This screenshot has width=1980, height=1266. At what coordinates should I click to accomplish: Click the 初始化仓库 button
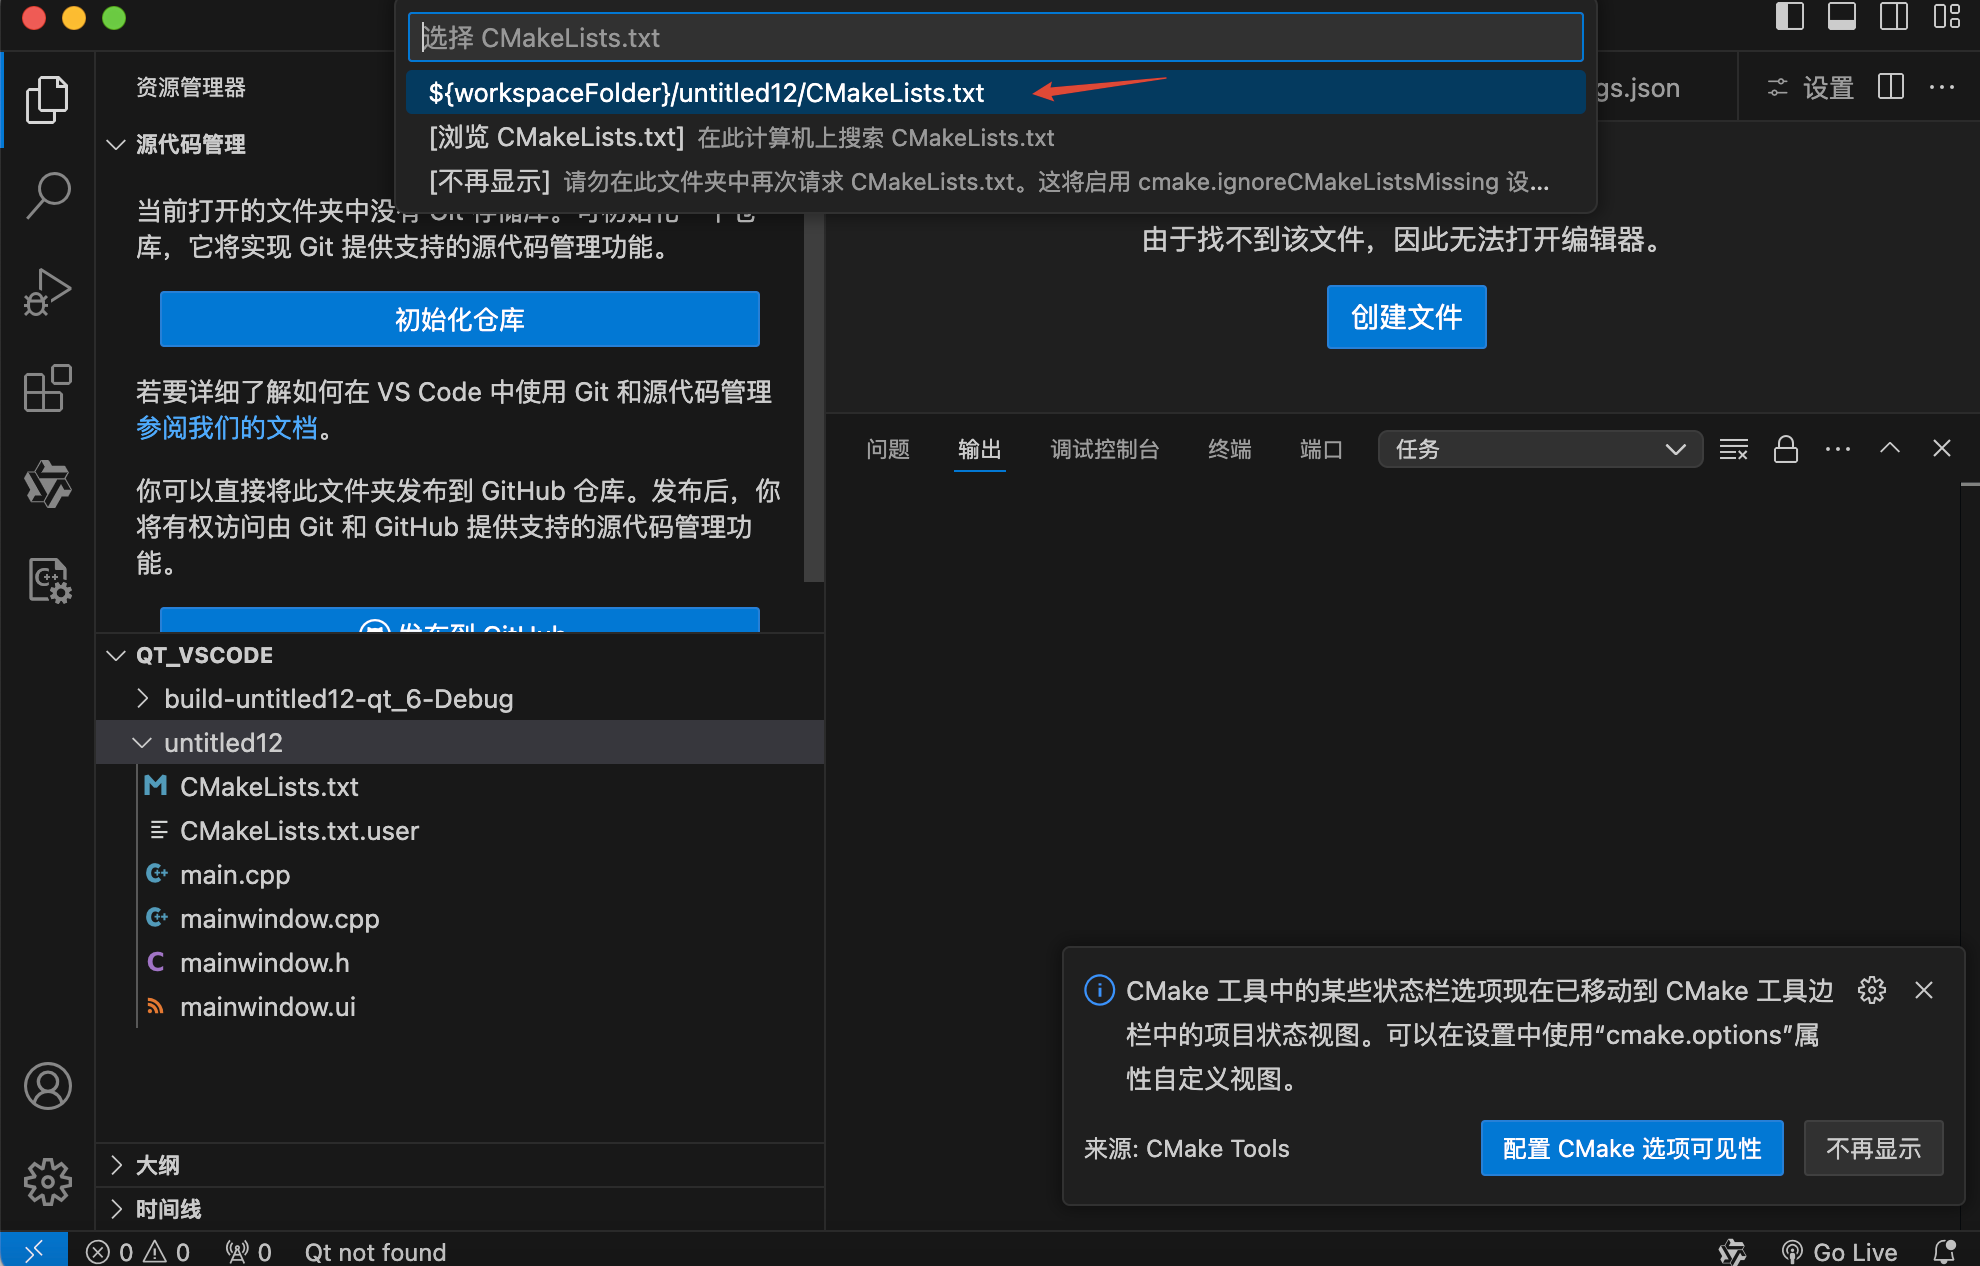(459, 319)
